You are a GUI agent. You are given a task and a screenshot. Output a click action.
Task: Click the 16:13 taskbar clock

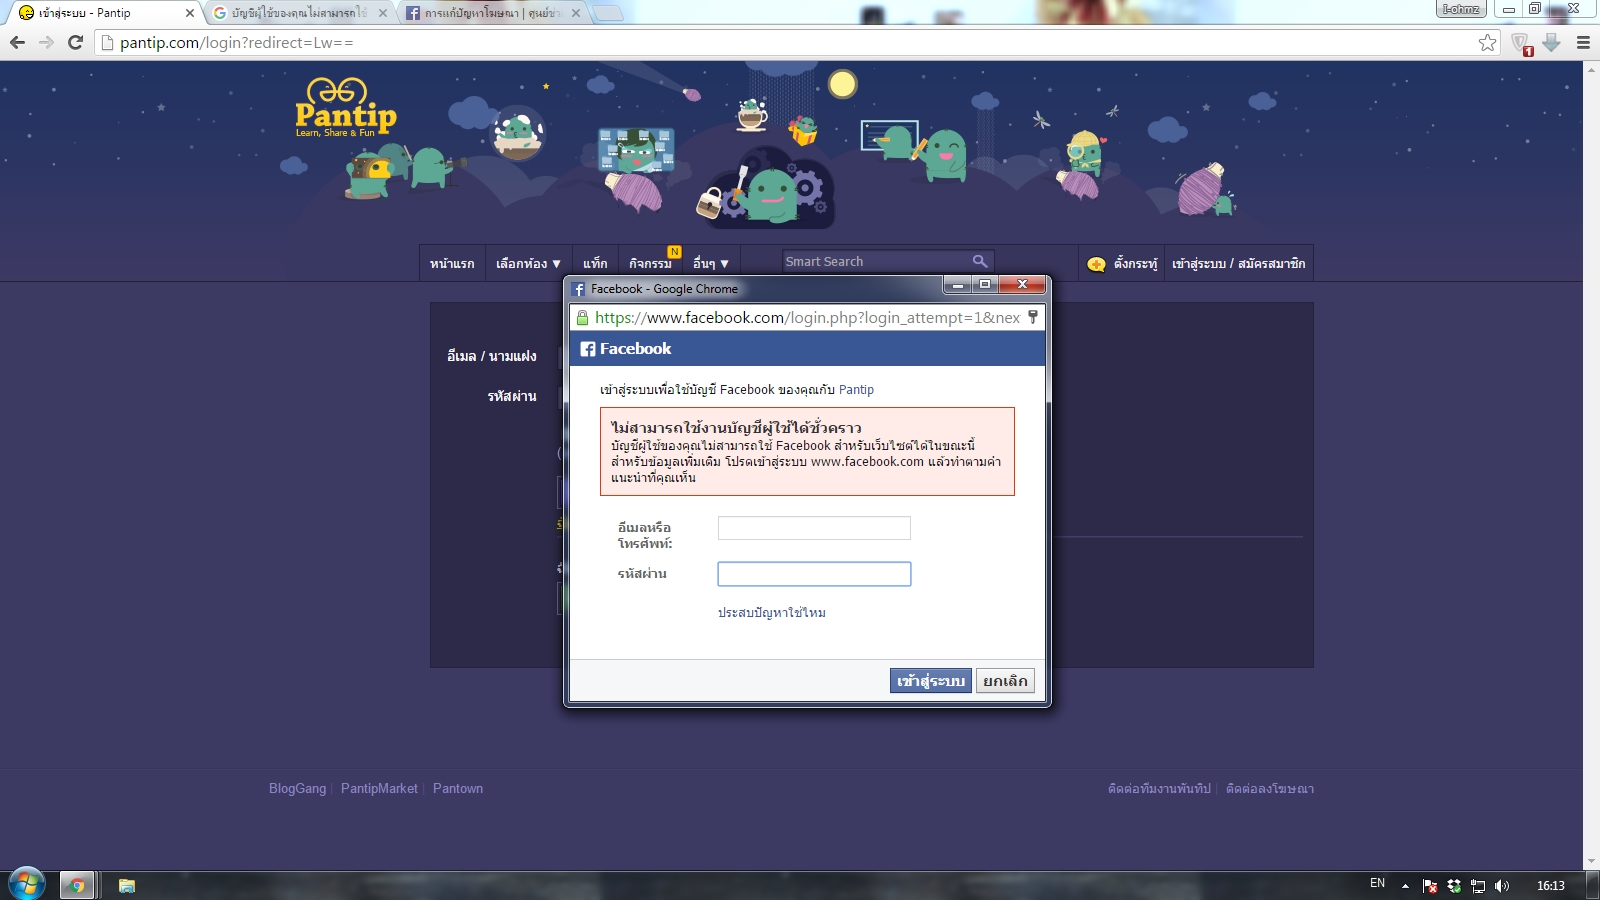[x=1550, y=886]
